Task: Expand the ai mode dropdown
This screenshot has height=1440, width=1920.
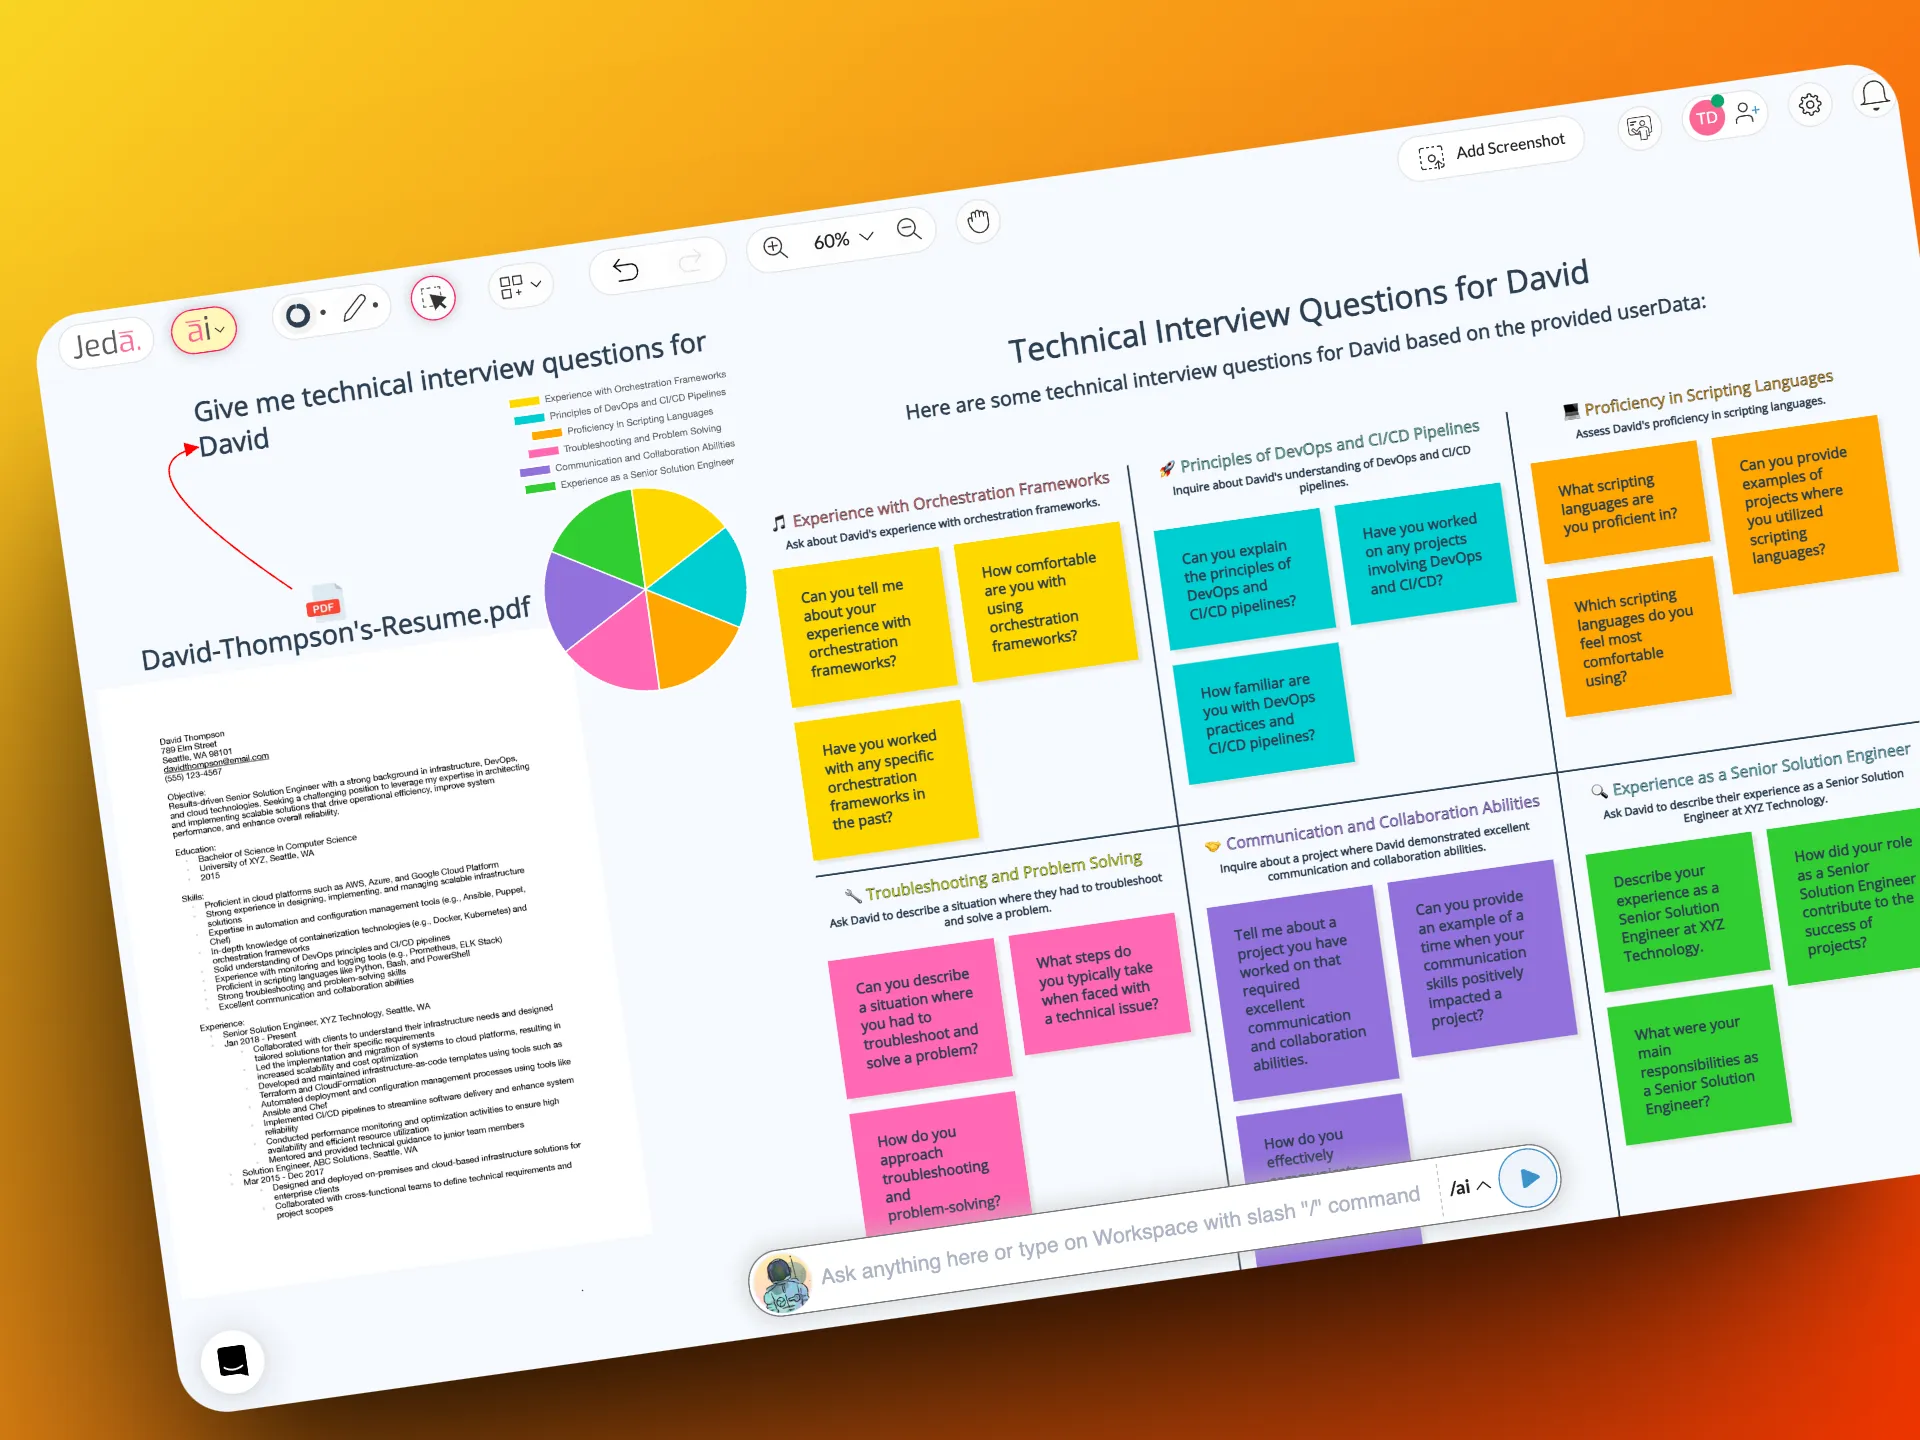Action: [x=204, y=329]
